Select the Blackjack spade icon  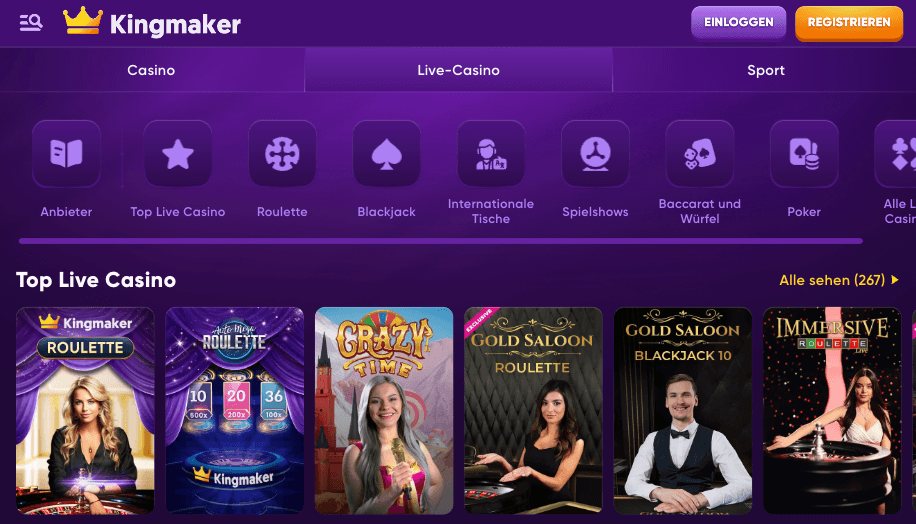[386, 154]
